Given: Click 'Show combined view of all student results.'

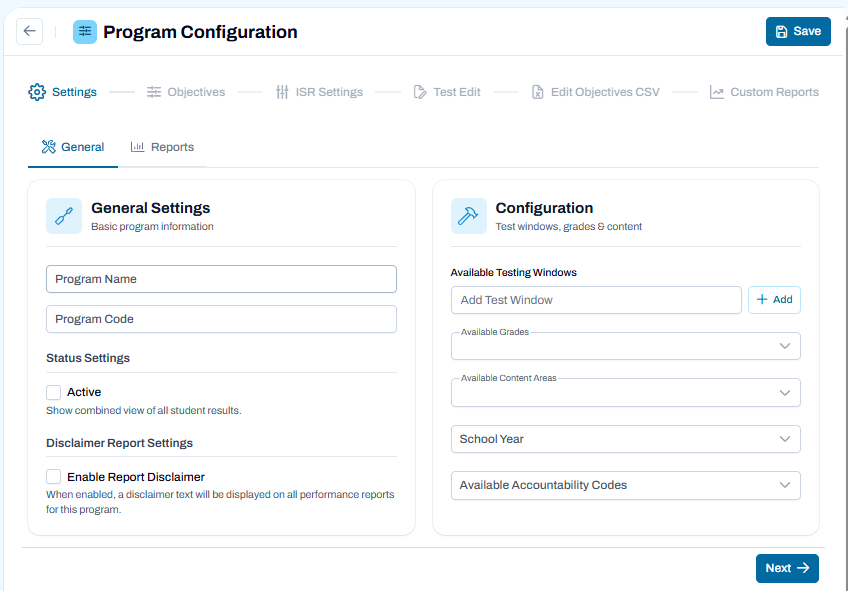Looking at the screenshot, I should click(x=143, y=410).
